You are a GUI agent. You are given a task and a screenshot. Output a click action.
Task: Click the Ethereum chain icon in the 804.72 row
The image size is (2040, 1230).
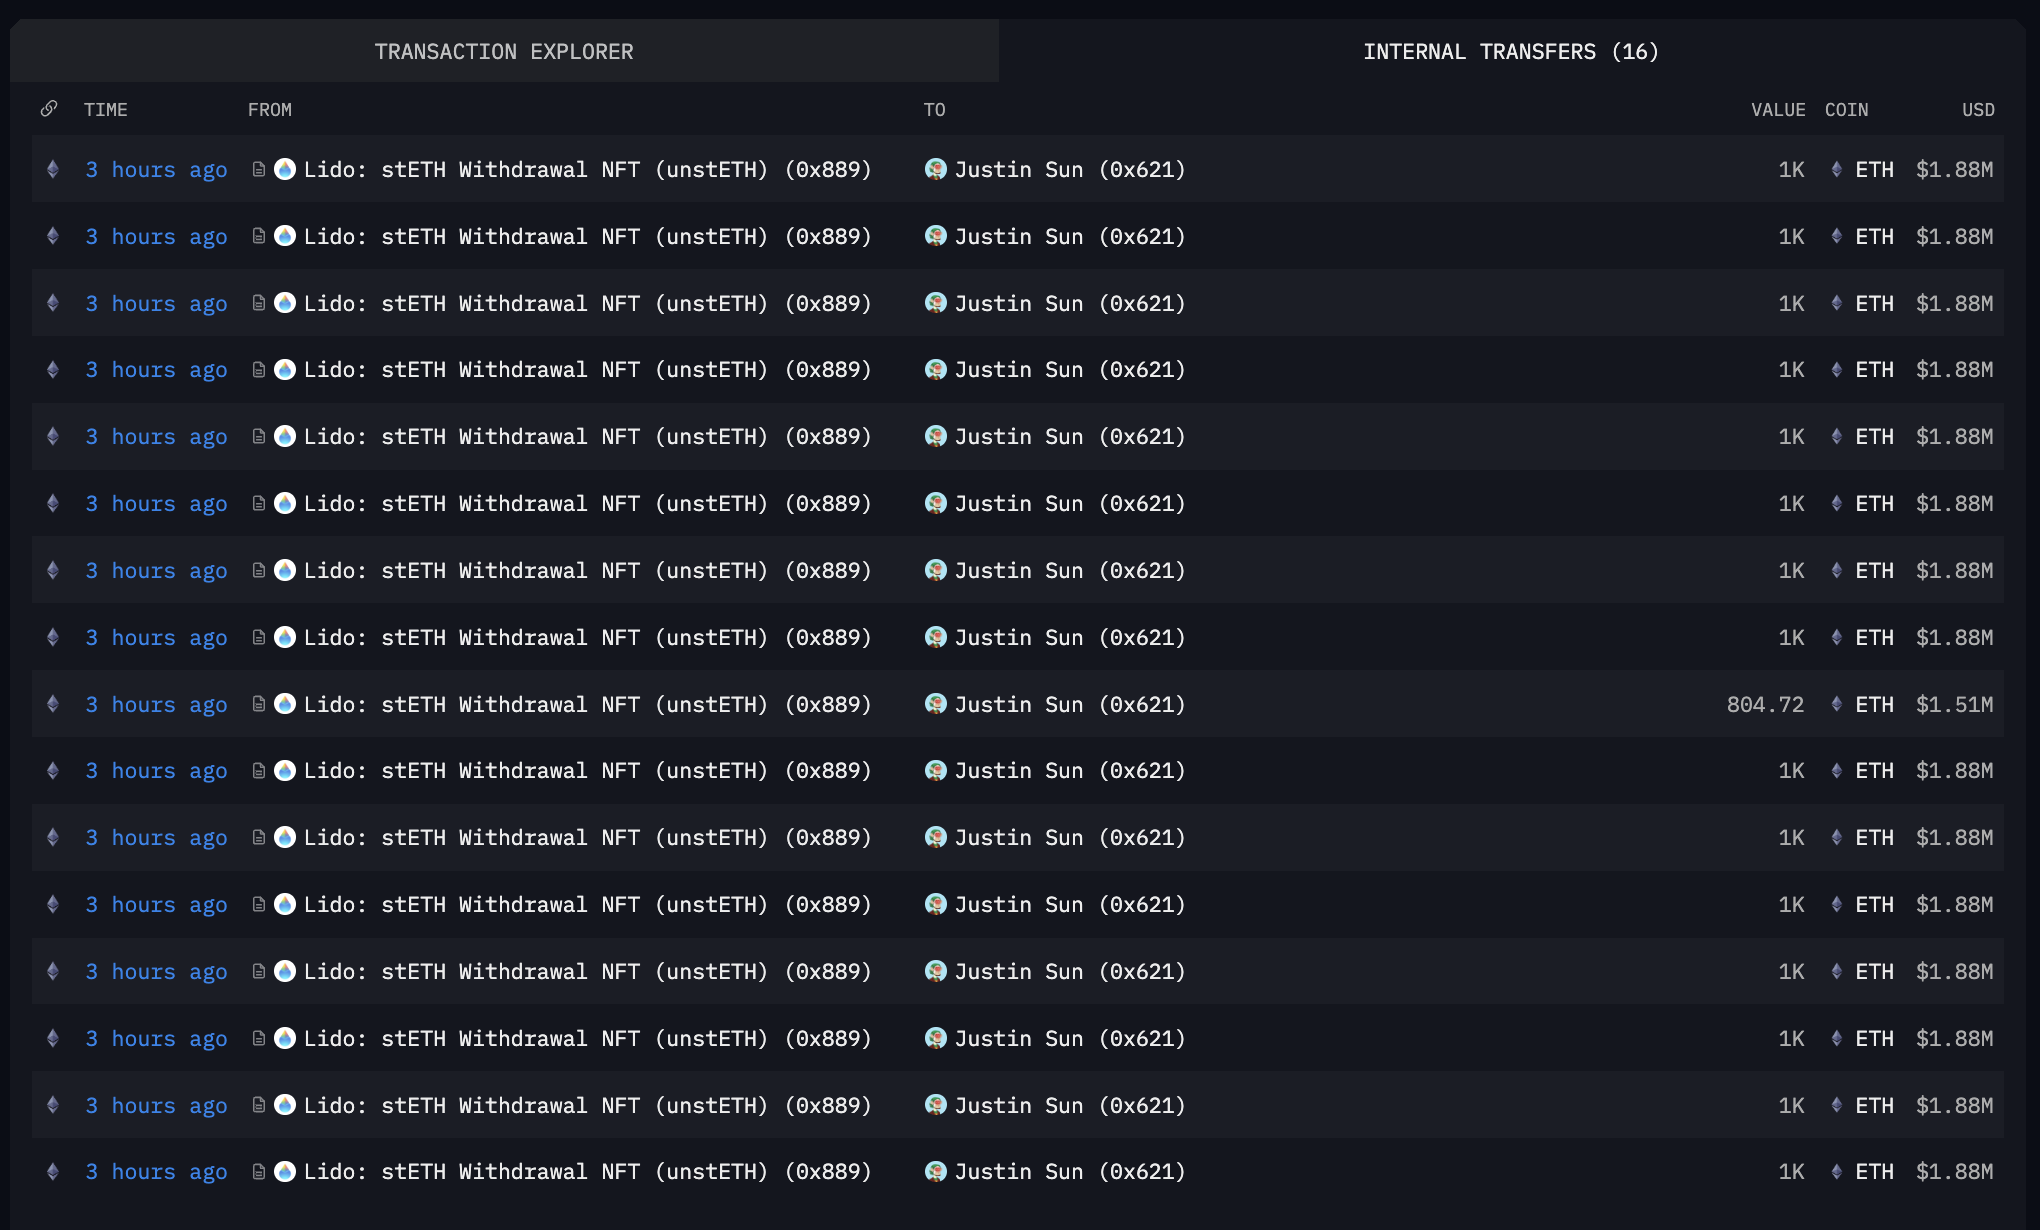click(x=53, y=704)
